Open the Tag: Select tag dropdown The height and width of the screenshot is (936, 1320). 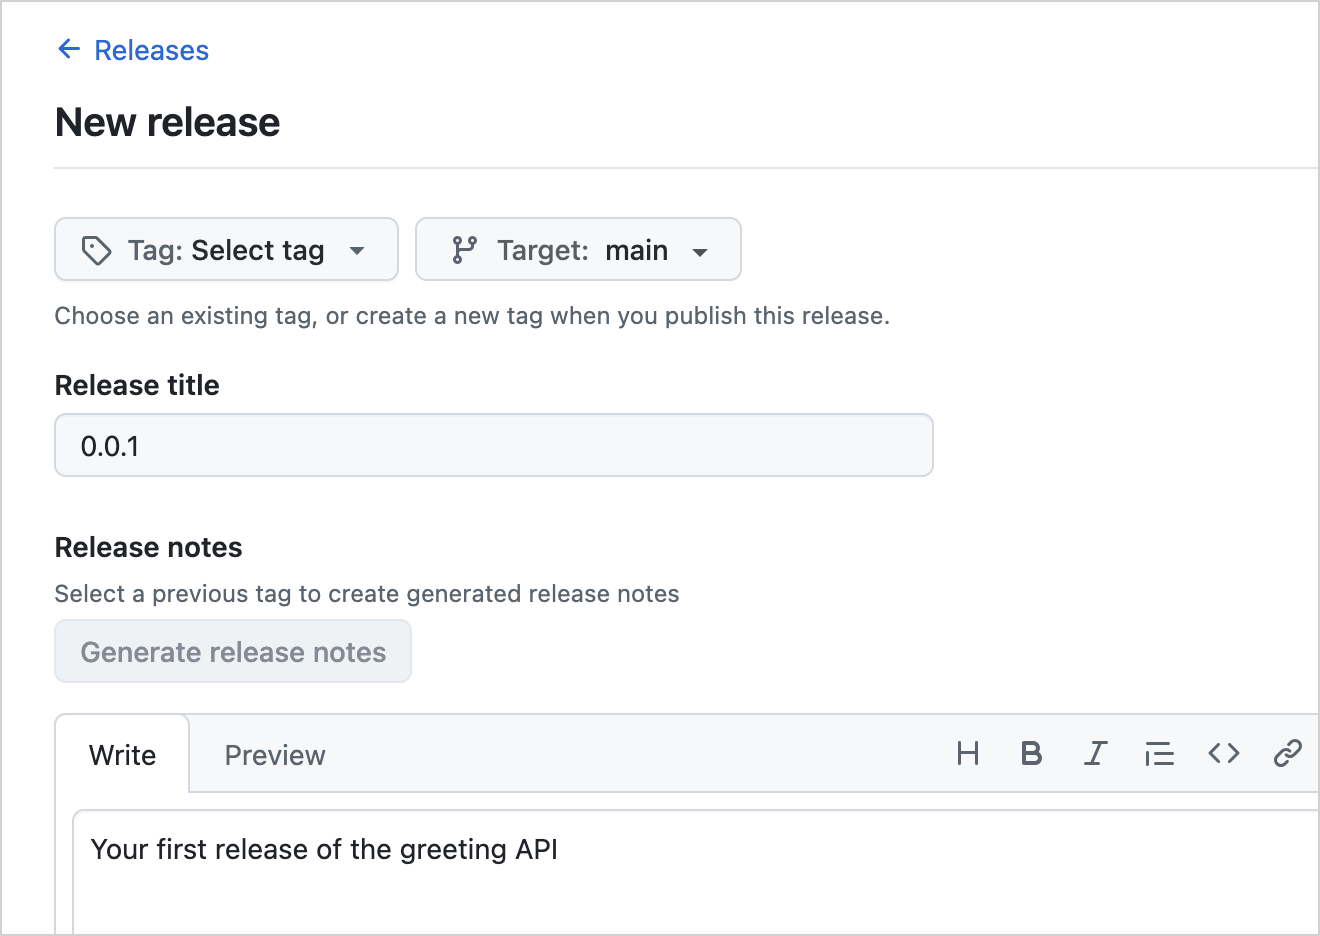[225, 250]
